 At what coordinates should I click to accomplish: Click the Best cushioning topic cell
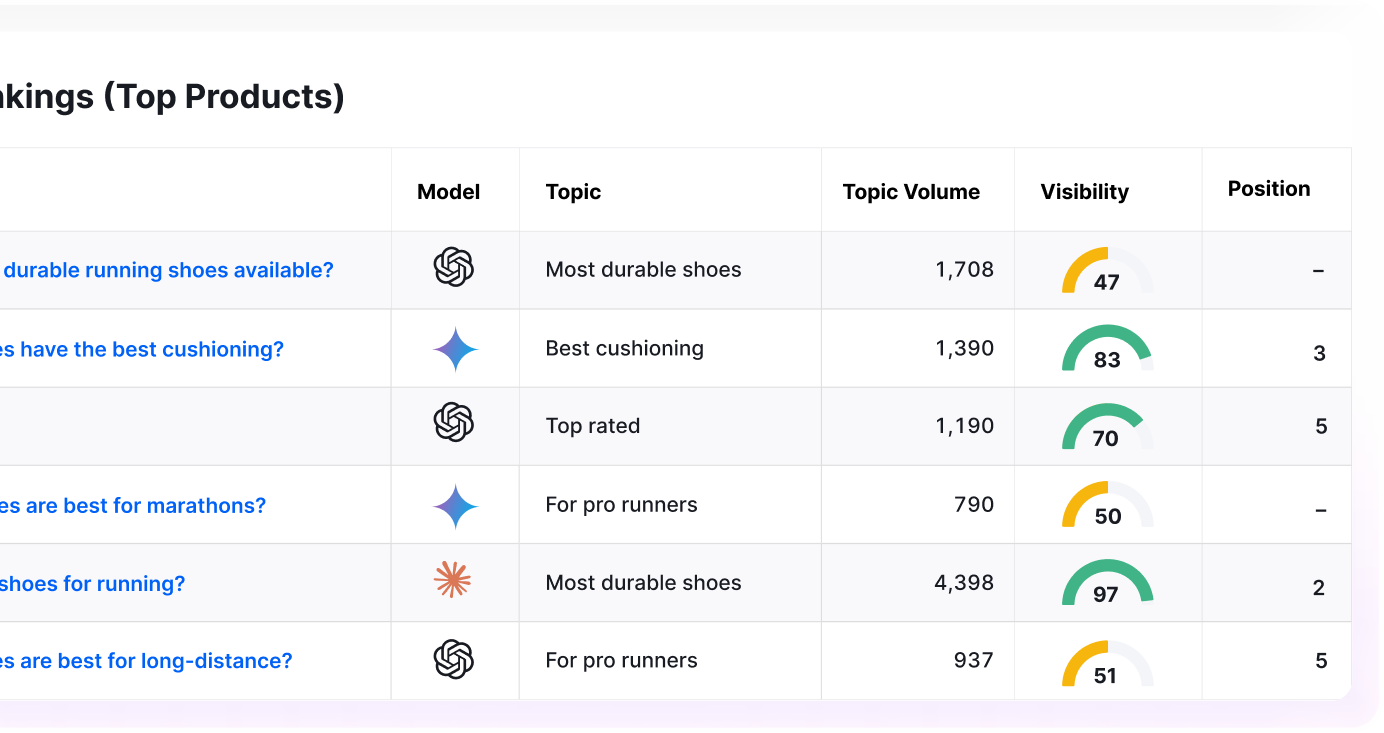coord(624,348)
